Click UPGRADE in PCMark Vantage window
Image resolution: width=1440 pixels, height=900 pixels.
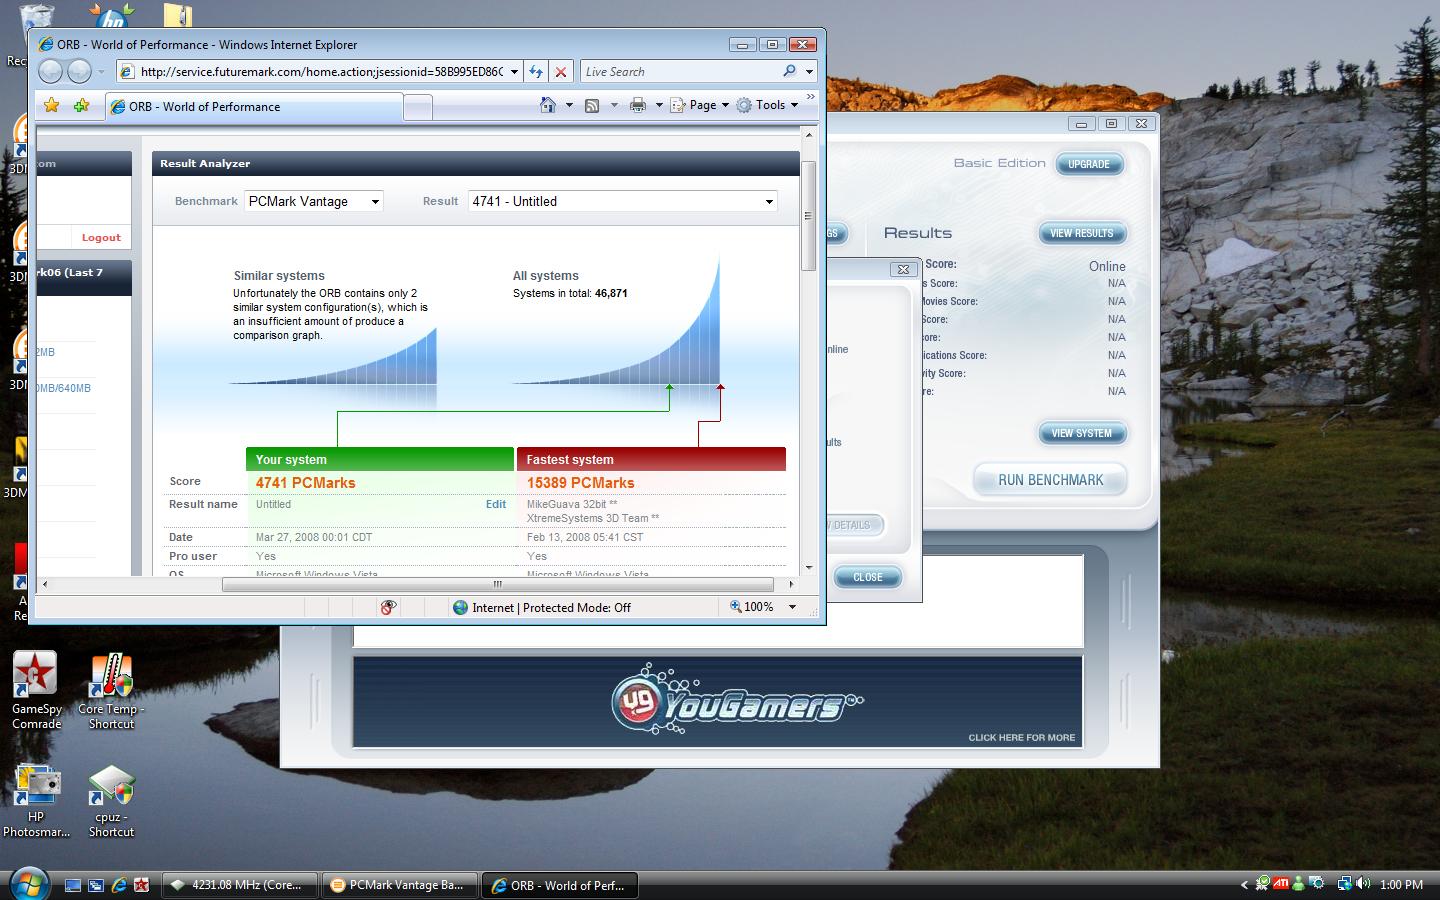pyautogui.click(x=1089, y=164)
